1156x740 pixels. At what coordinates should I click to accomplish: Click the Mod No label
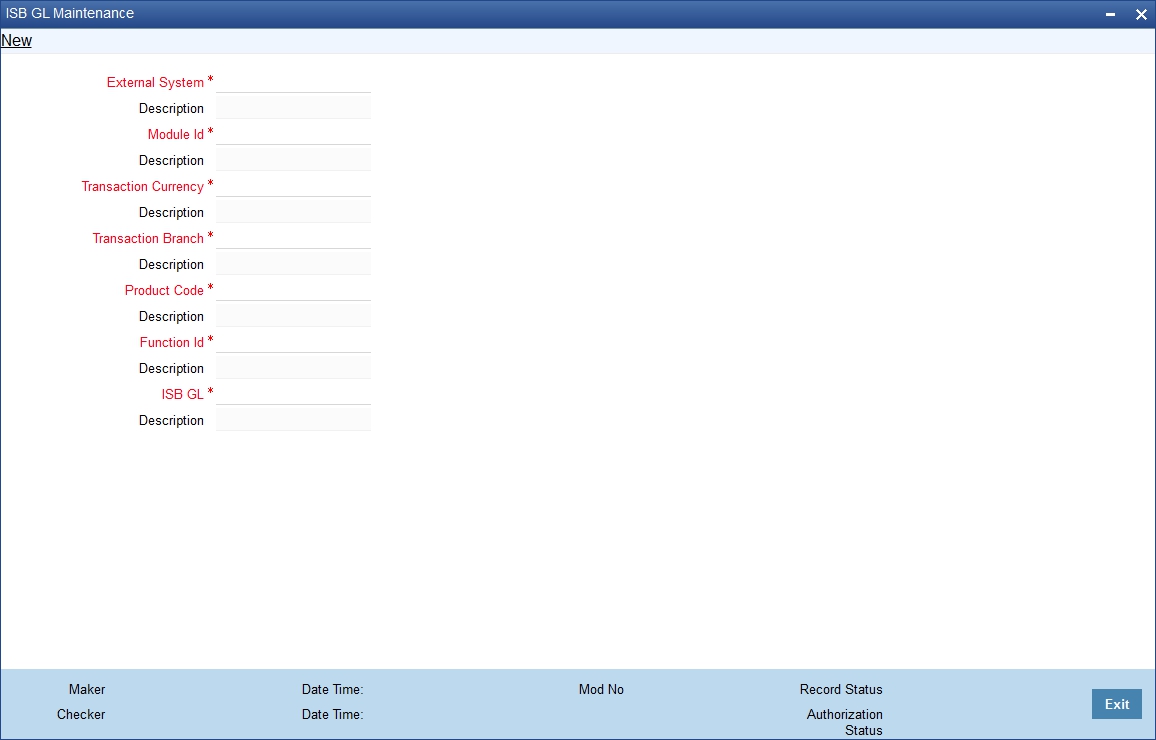(601, 689)
